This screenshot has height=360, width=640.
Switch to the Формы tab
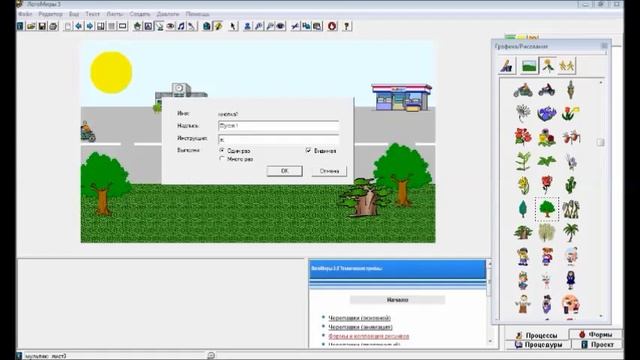596,334
